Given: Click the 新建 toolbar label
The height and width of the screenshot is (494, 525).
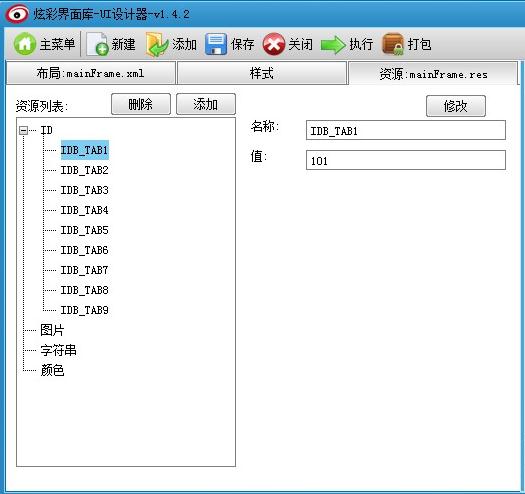Looking at the screenshot, I should [124, 44].
